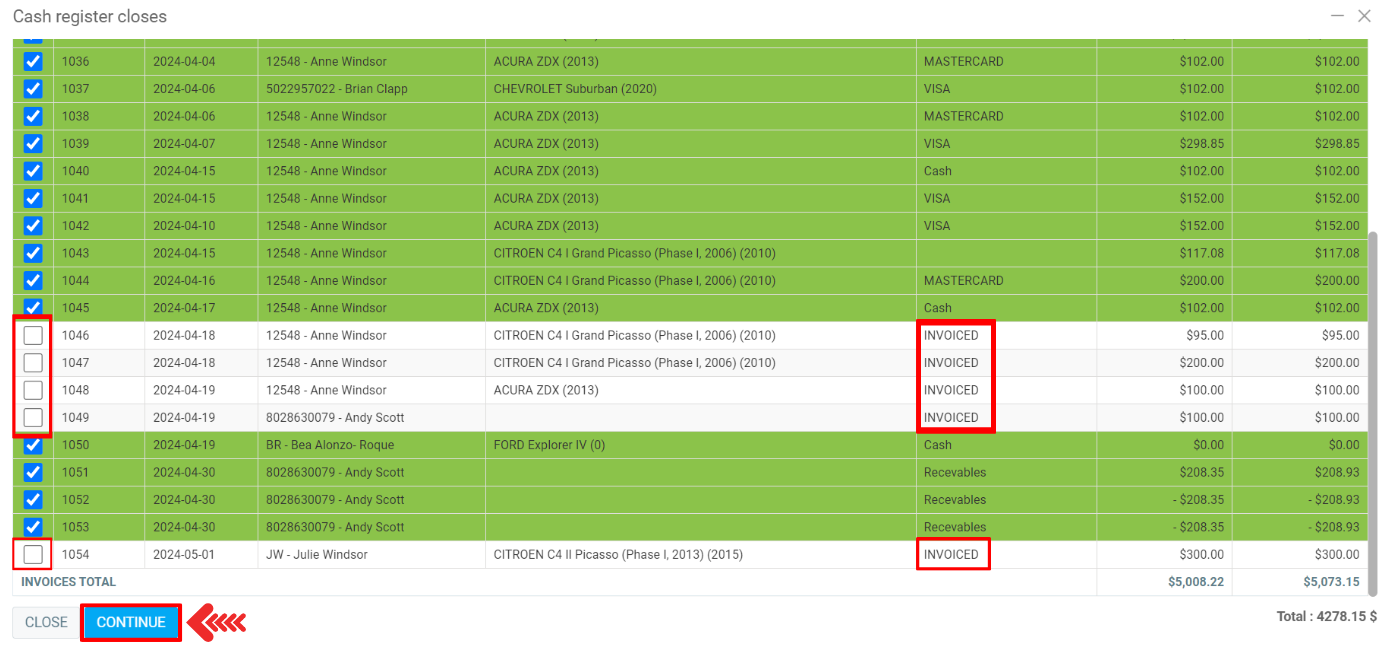Click the vertical scrollbar of invoice list
The image size is (1382, 649).
1373,400
